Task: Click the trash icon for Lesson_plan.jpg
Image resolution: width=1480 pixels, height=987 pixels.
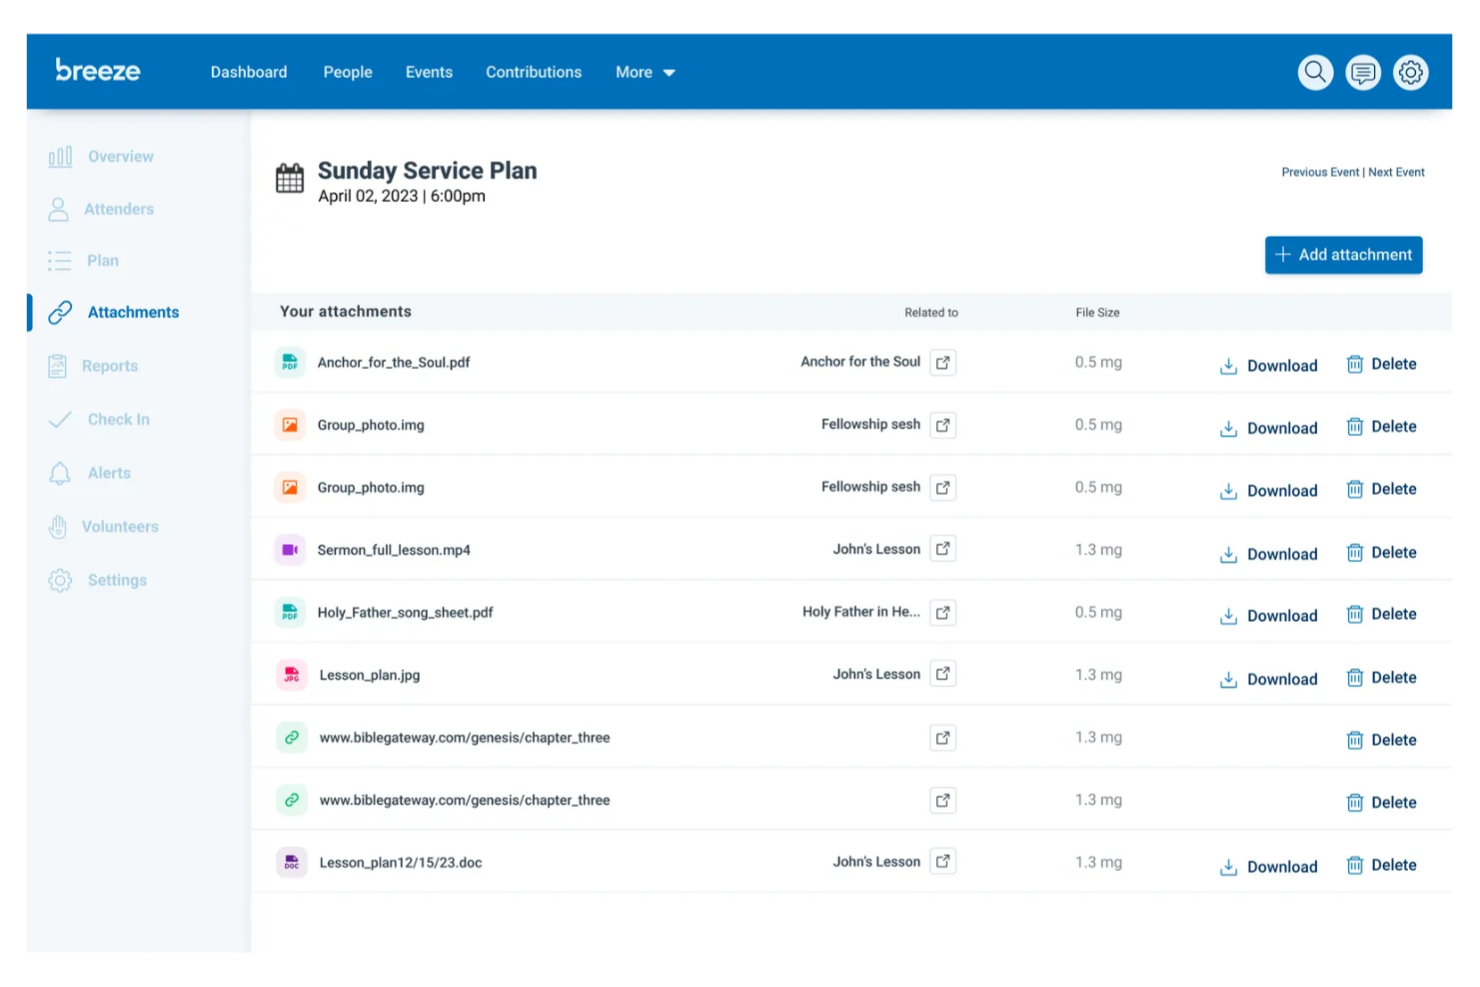Action: tap(1355, 677)
